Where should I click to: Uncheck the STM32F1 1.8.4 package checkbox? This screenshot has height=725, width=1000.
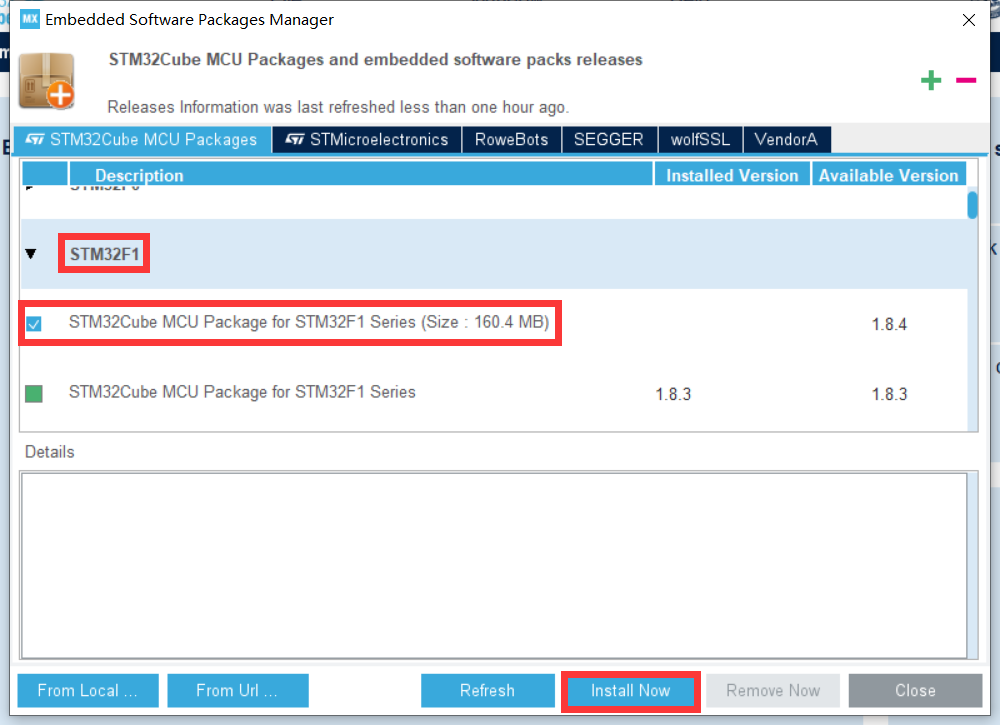(x=34, y=324)
